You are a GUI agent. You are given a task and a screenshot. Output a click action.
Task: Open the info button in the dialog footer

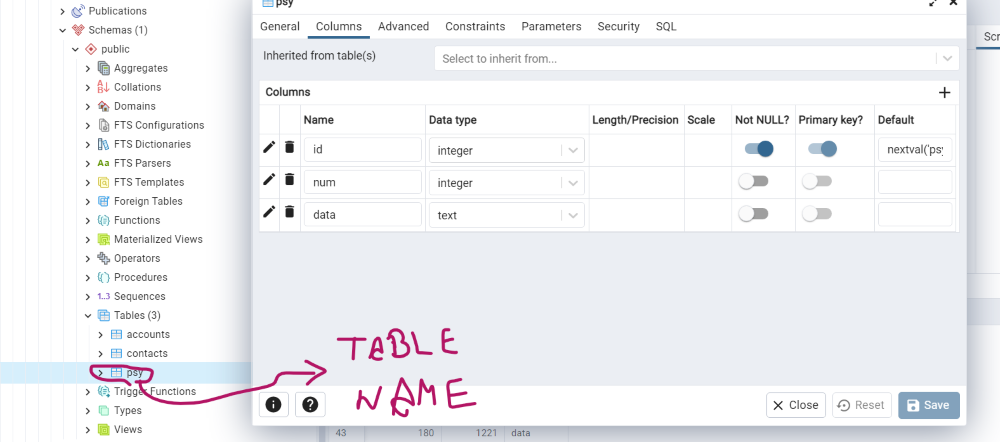tap(274, 405)
